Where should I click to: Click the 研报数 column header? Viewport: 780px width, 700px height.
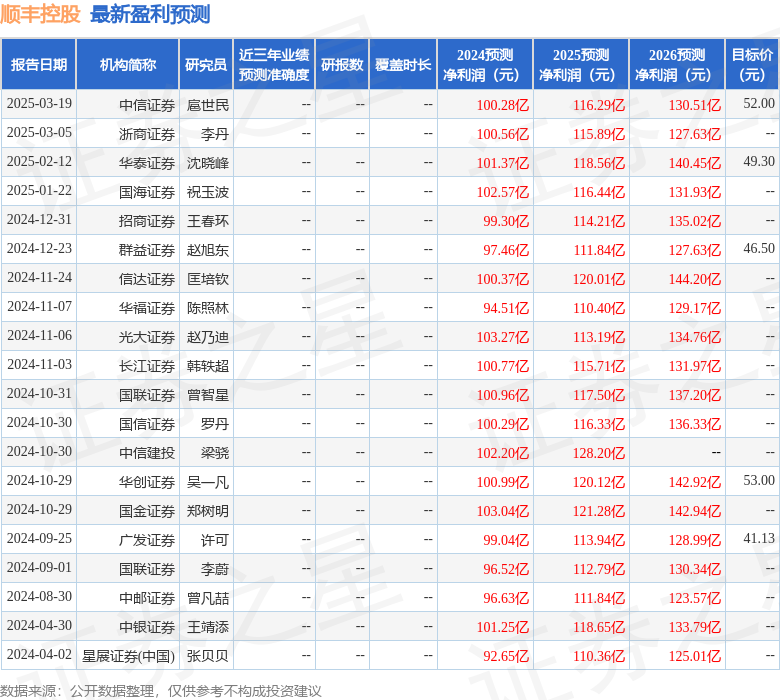tap(342, 65)
